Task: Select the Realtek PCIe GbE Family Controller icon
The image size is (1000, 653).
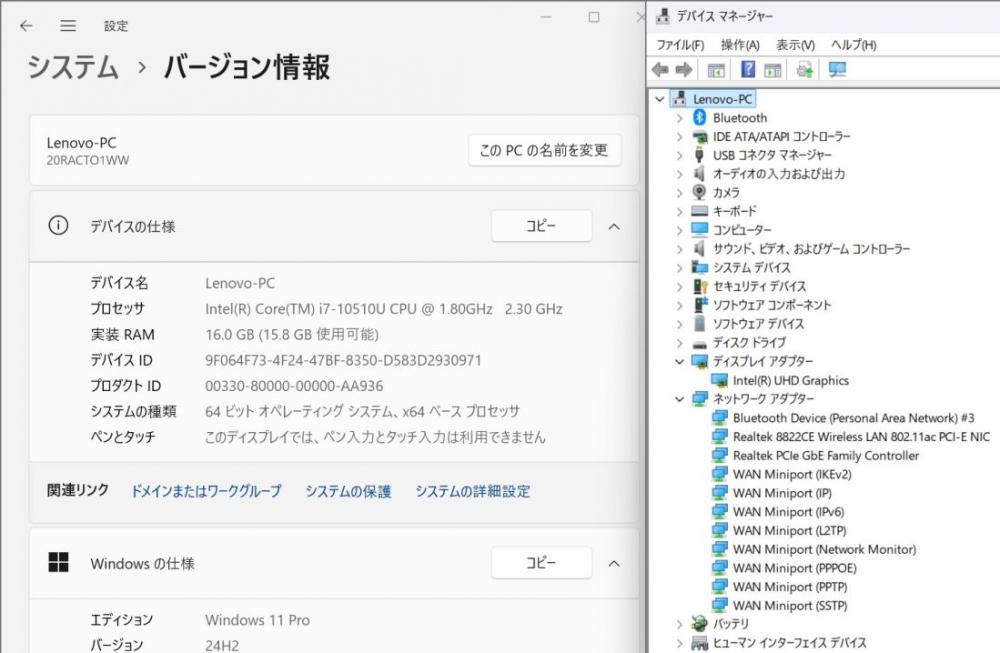Action: pos(719,455)
